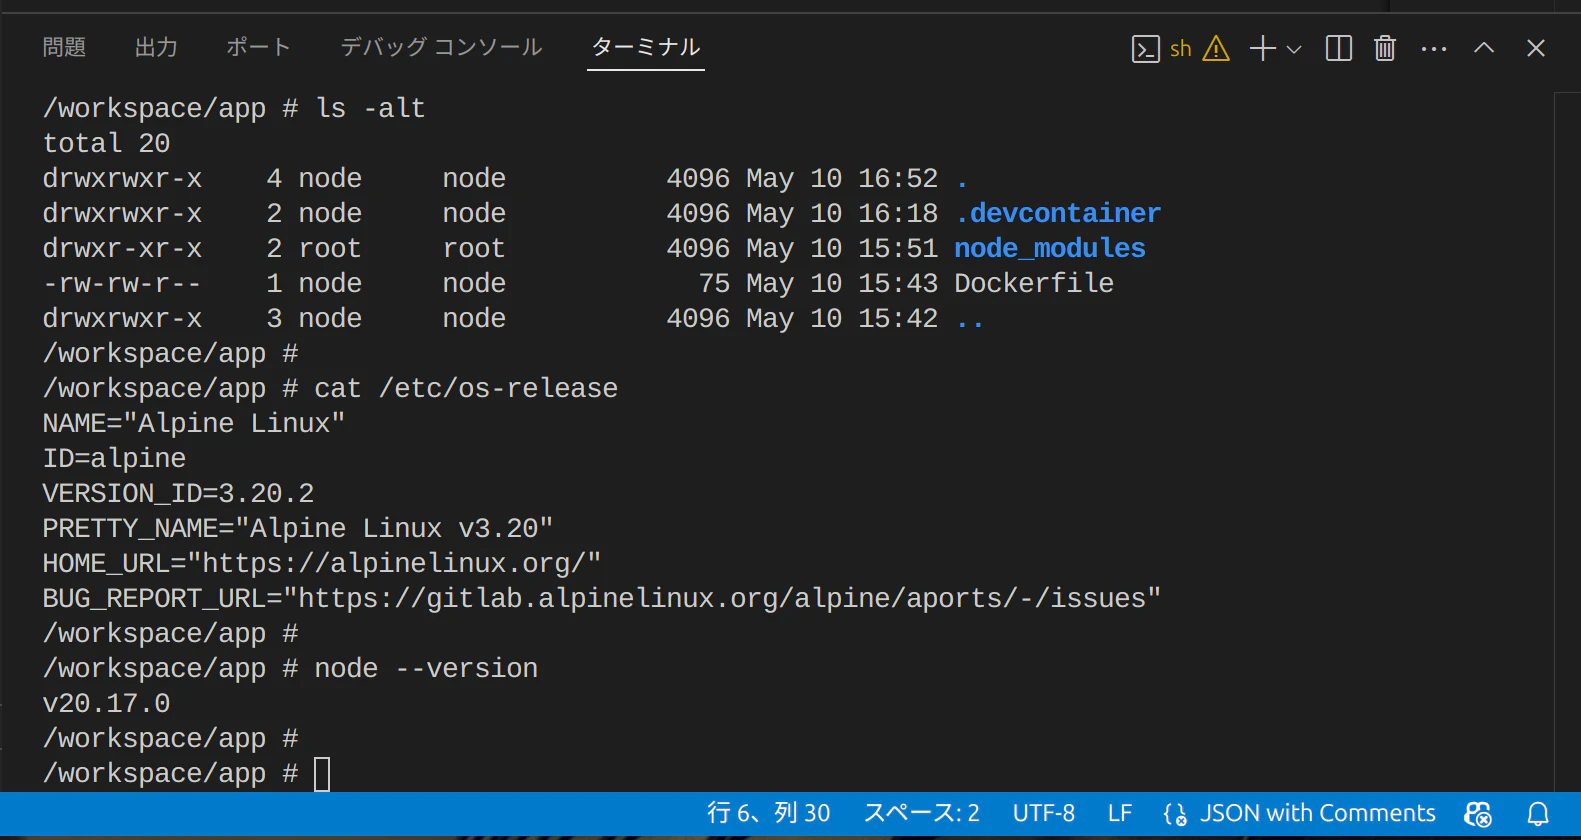Click the 'node --version' command

426,668
